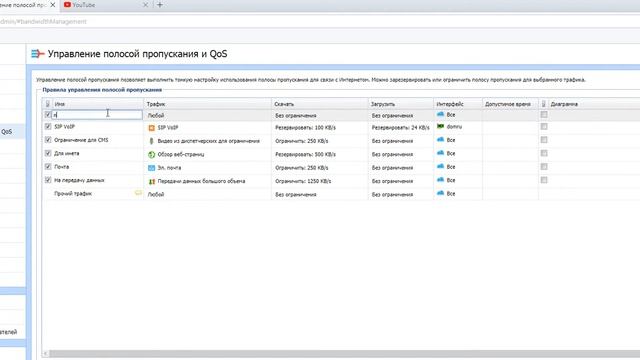Select the Почта rule name
This screenshot has height=360, width=640.
click(62, 167)
